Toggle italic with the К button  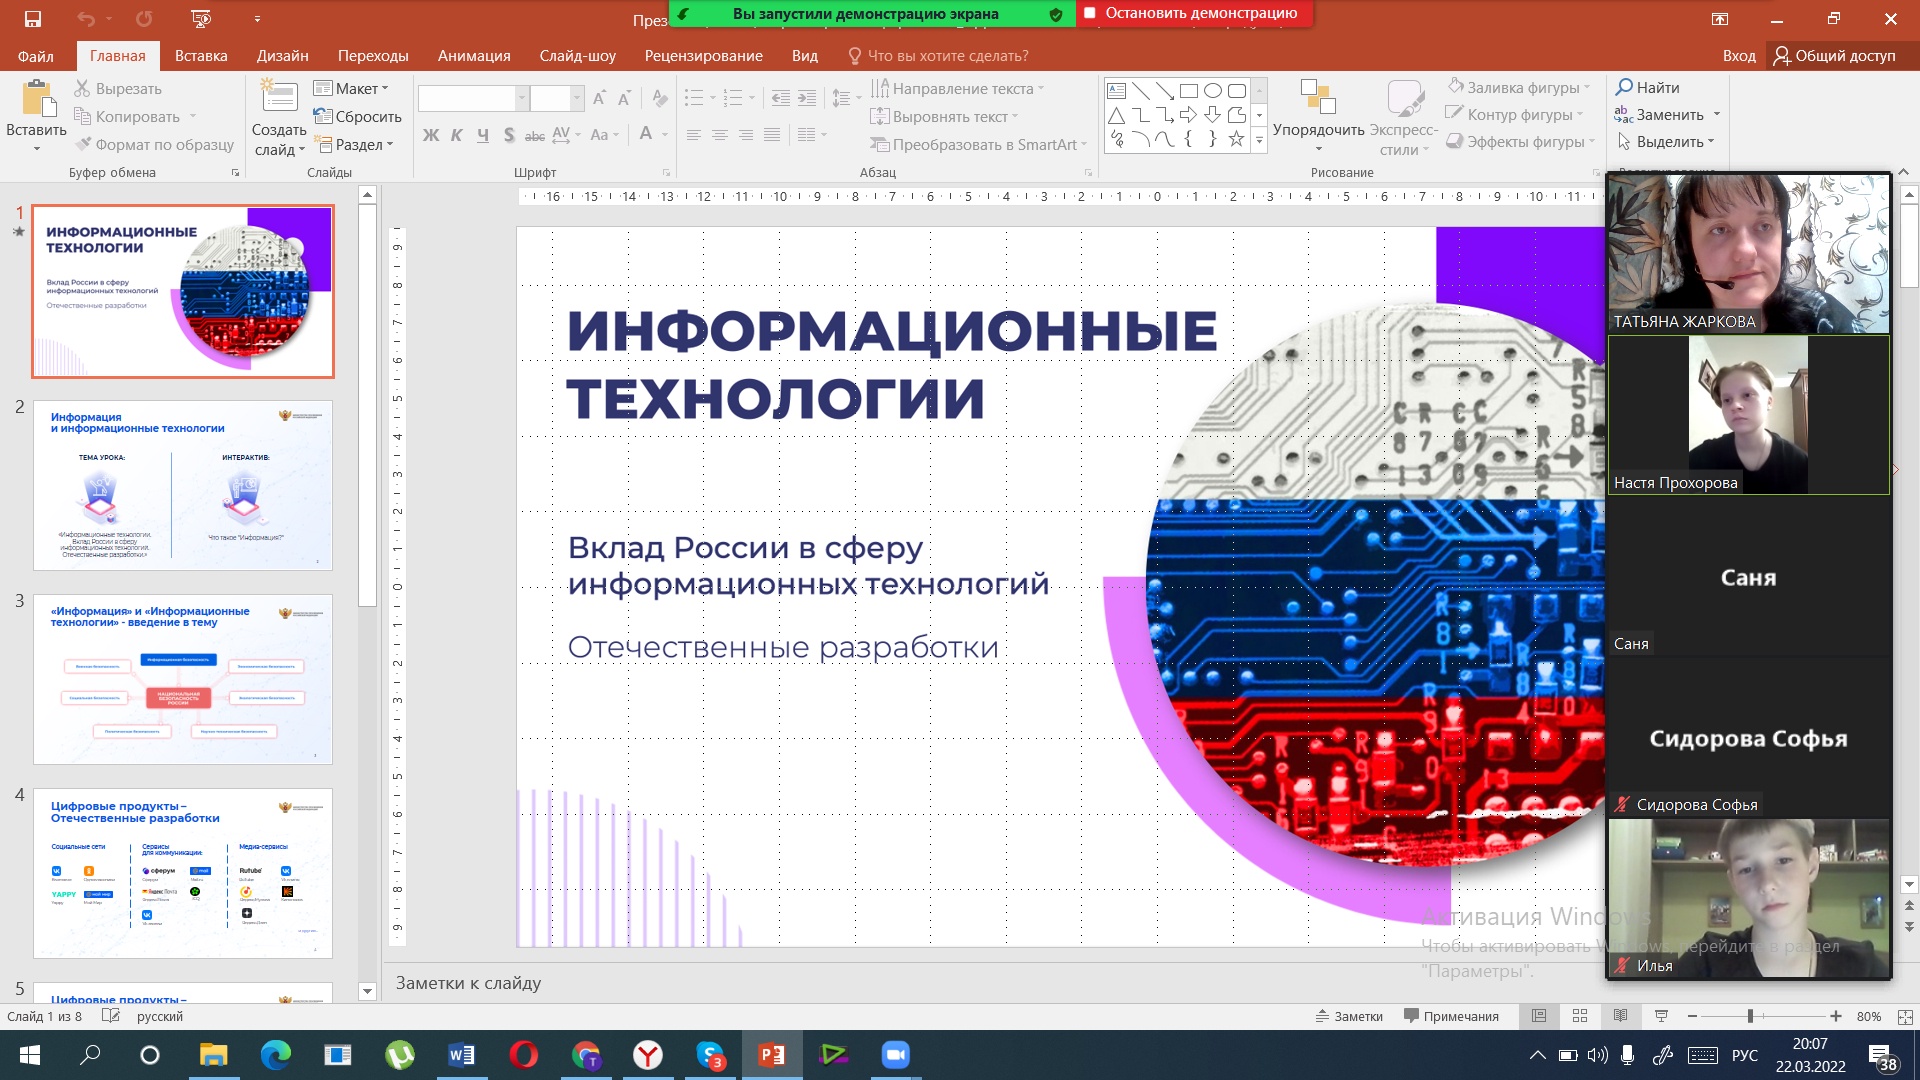(x=457, y=135)
